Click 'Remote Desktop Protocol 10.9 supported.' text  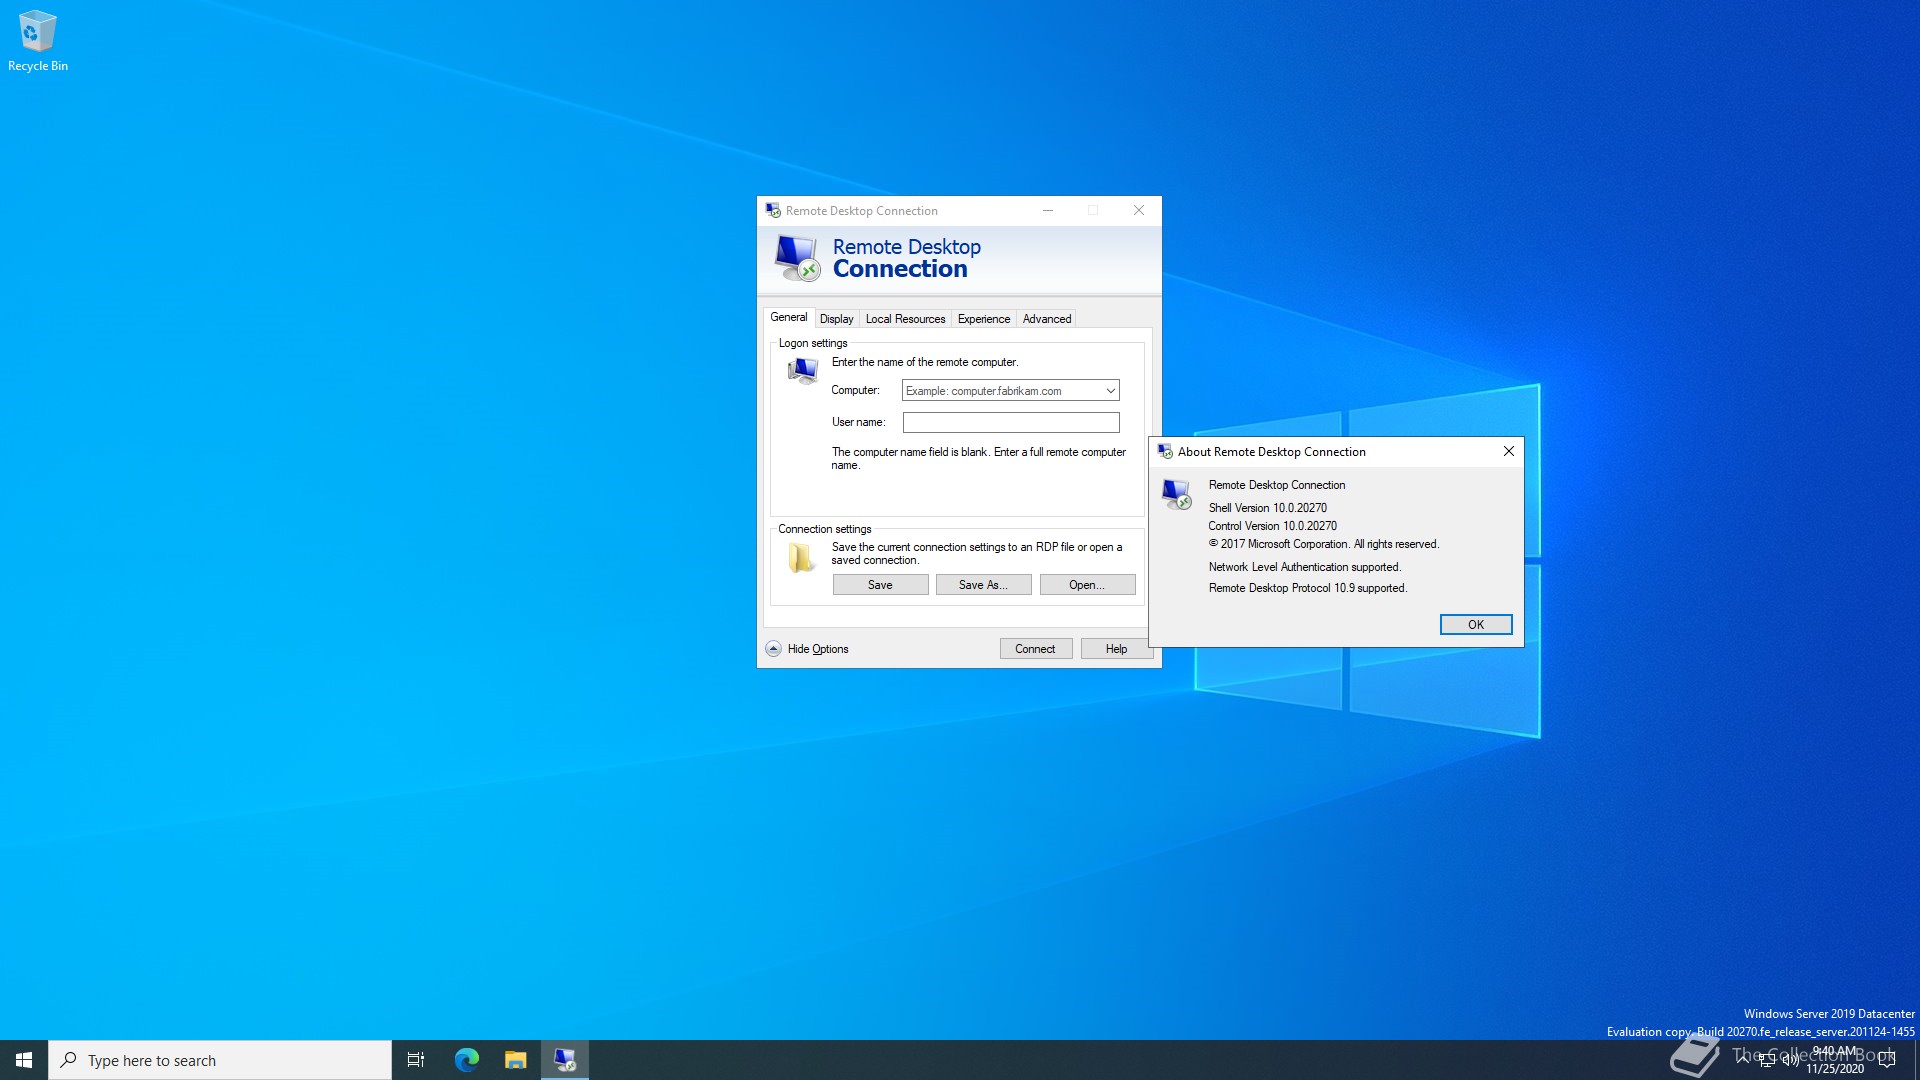pyautogui.click(x=1308, y=588)
